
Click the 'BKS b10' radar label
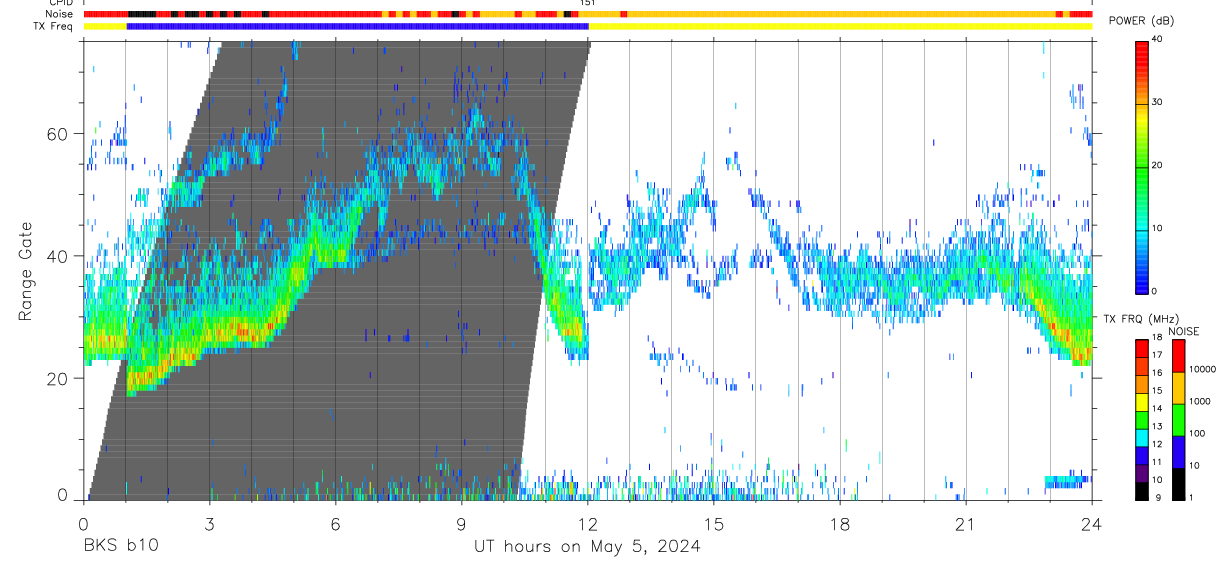point(120,547)
